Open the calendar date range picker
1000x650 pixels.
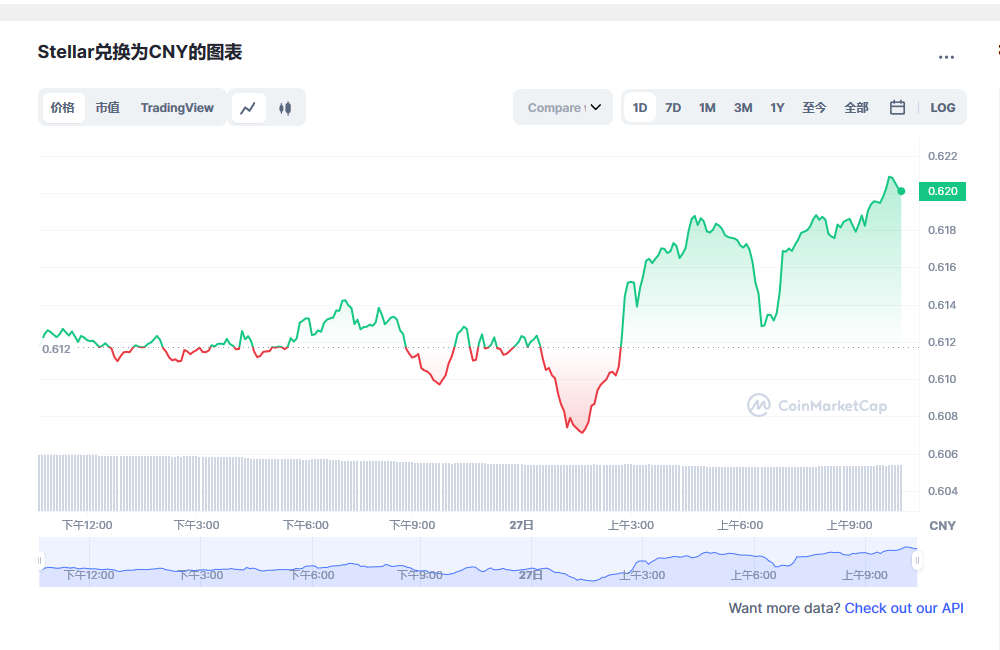[897, 108]
